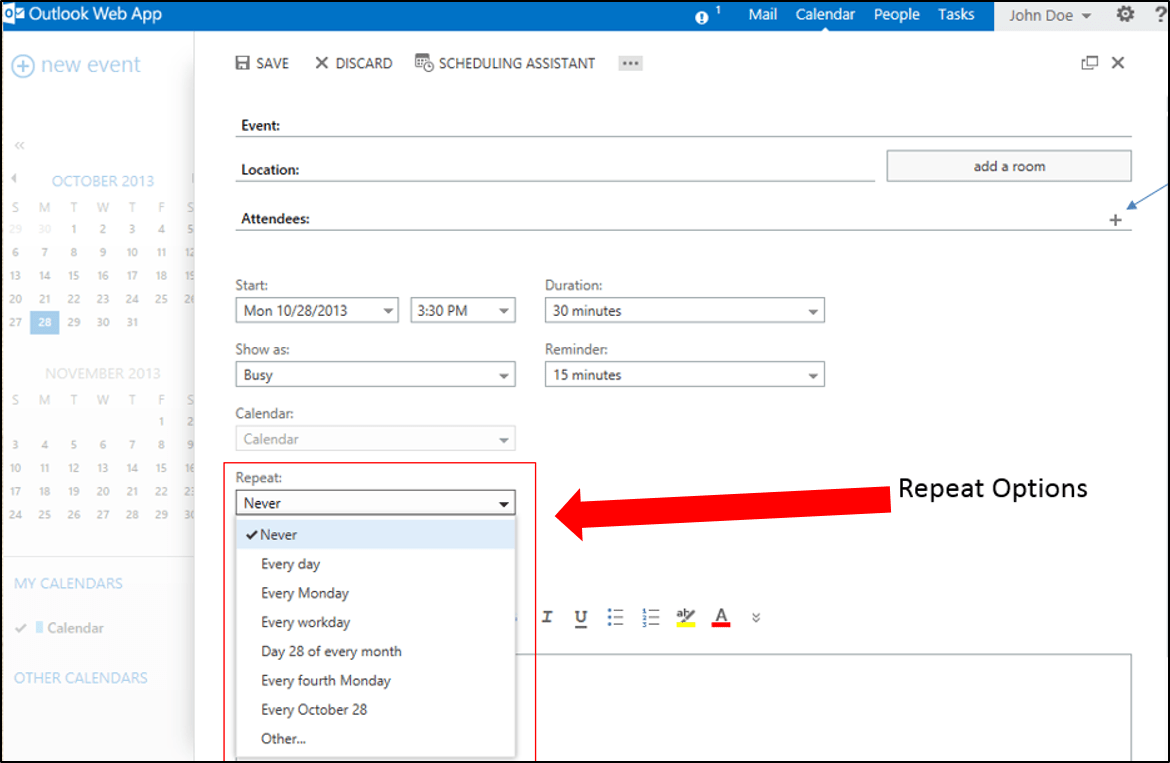Apply underline formatting
Image resolution: width=1170 pixels, height=763 pixels.
pos(581,618)
